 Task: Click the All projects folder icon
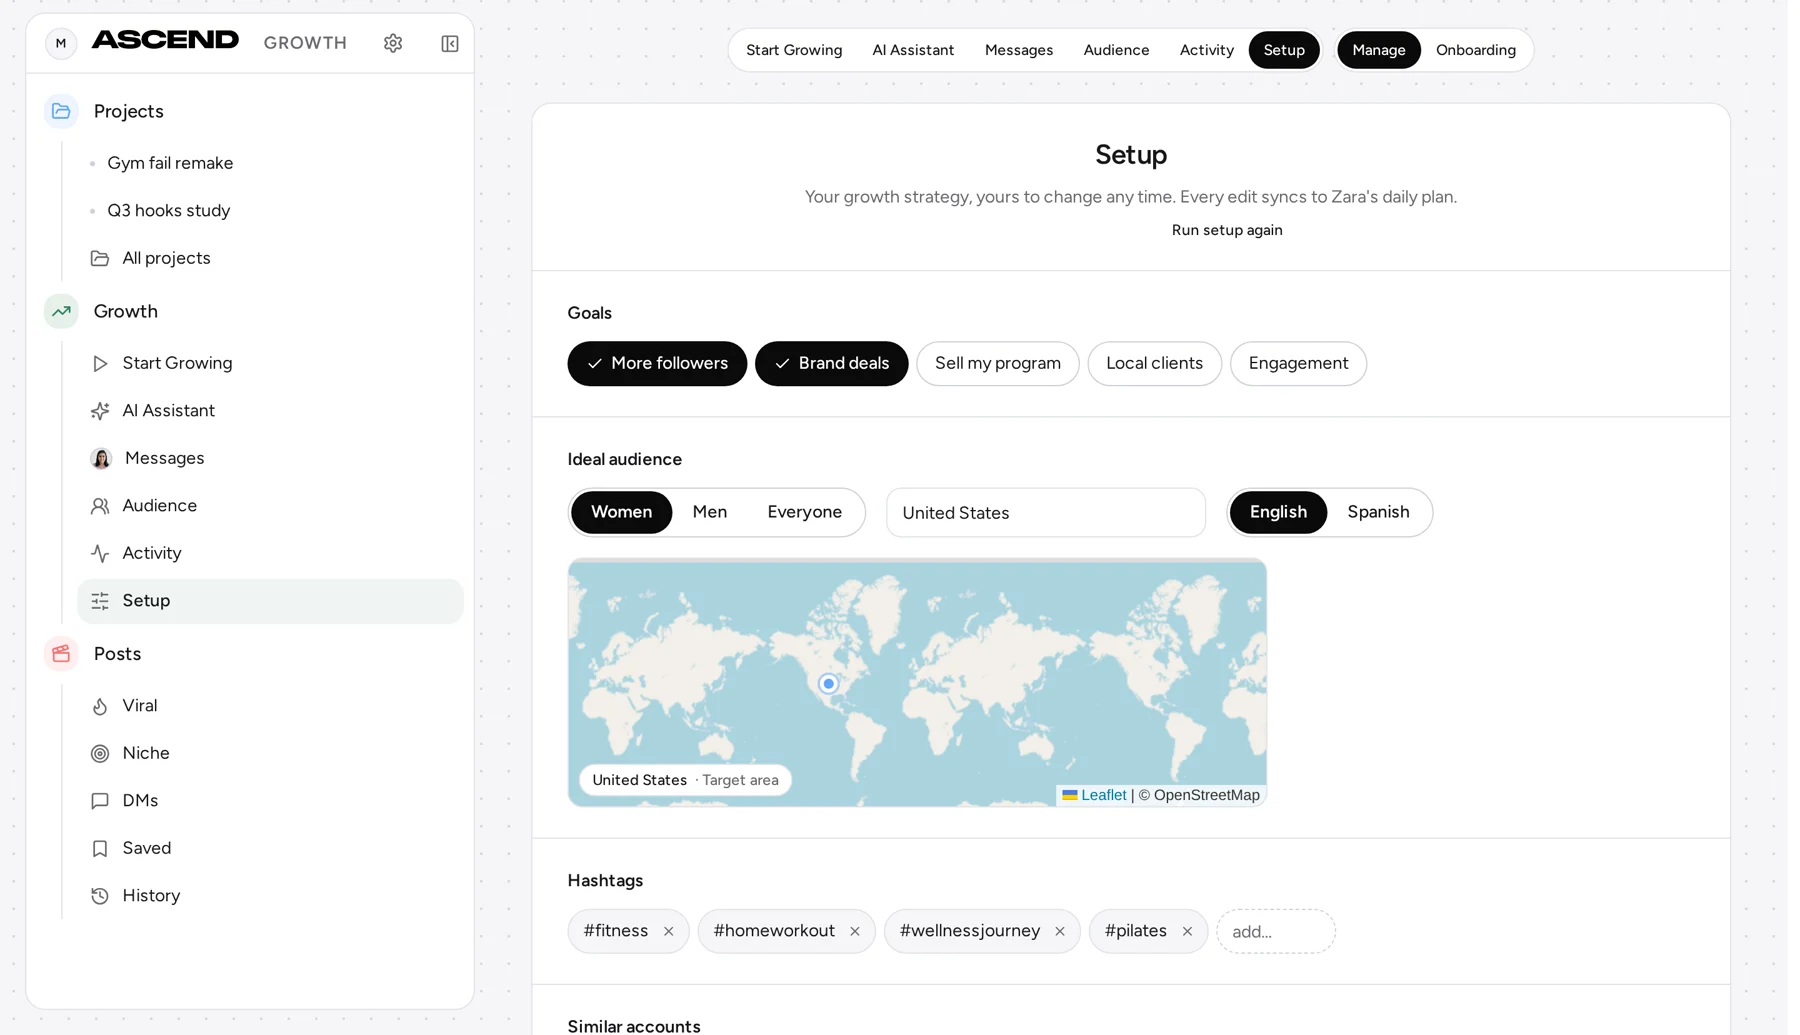pyautogui.click(x=100, y=258)
